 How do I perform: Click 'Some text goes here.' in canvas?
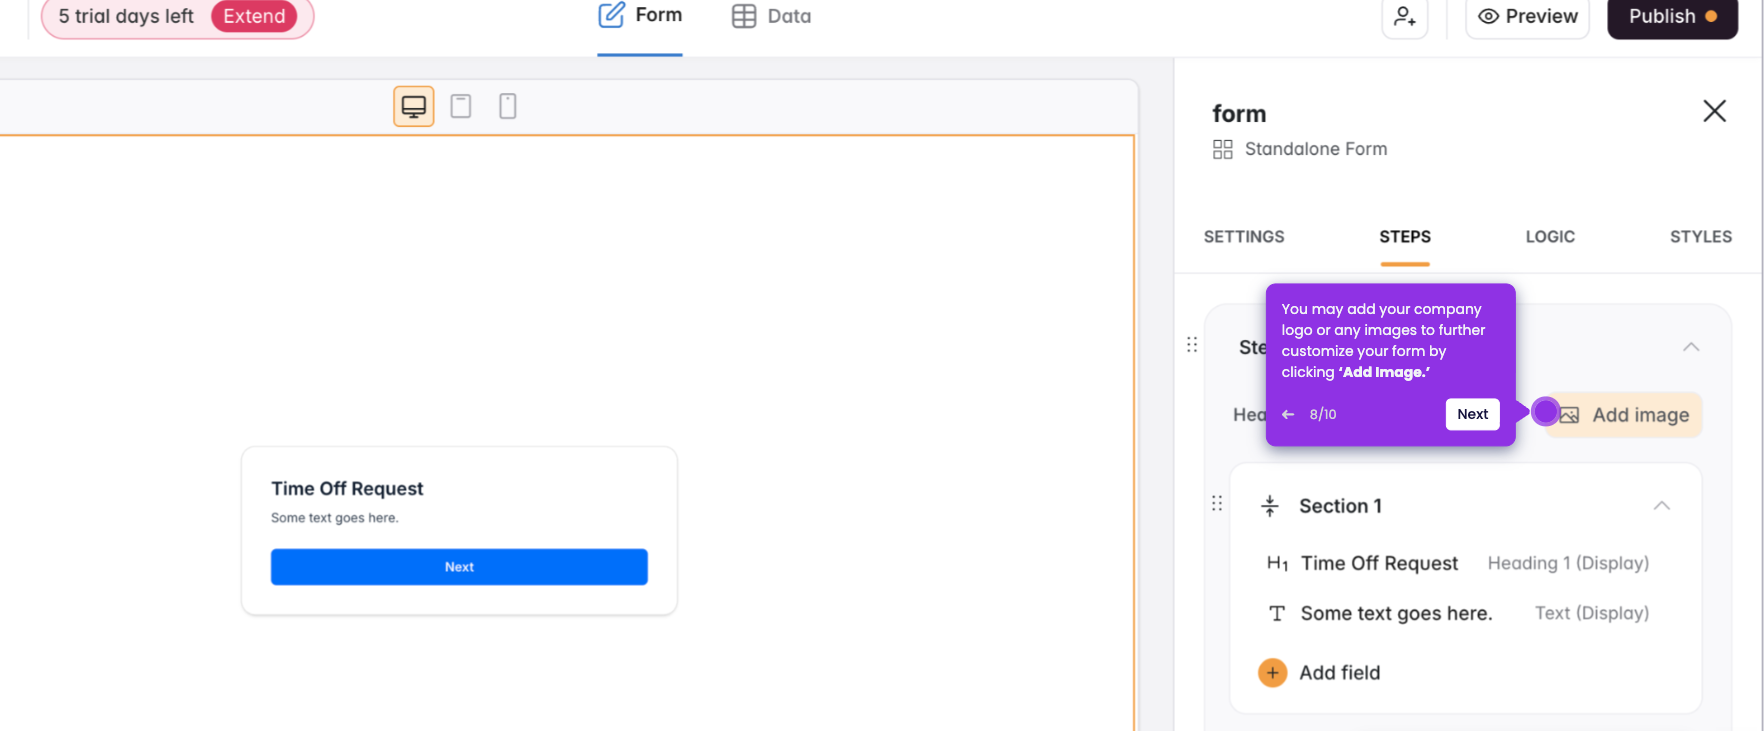(335, 518)
